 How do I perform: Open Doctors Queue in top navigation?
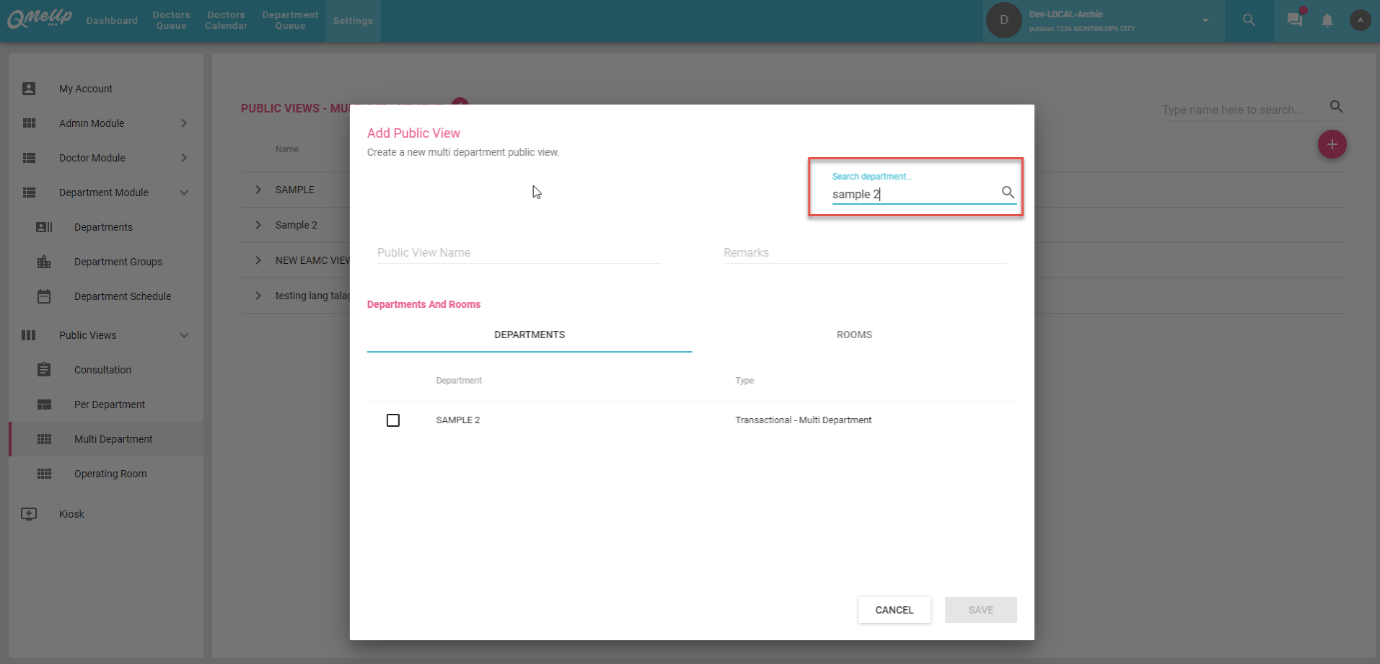pos(171,20)
